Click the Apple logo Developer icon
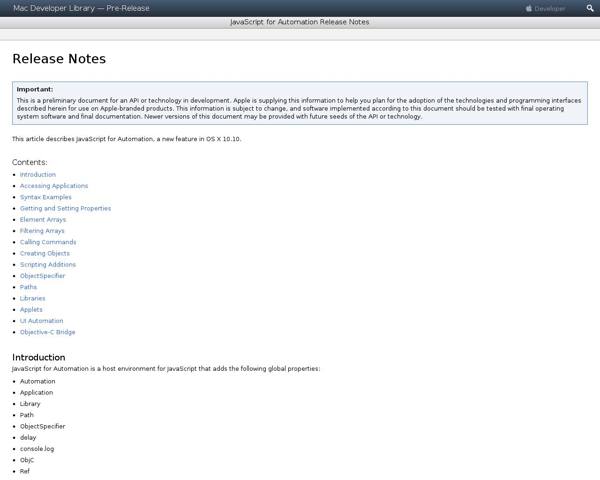 (529, 8)
